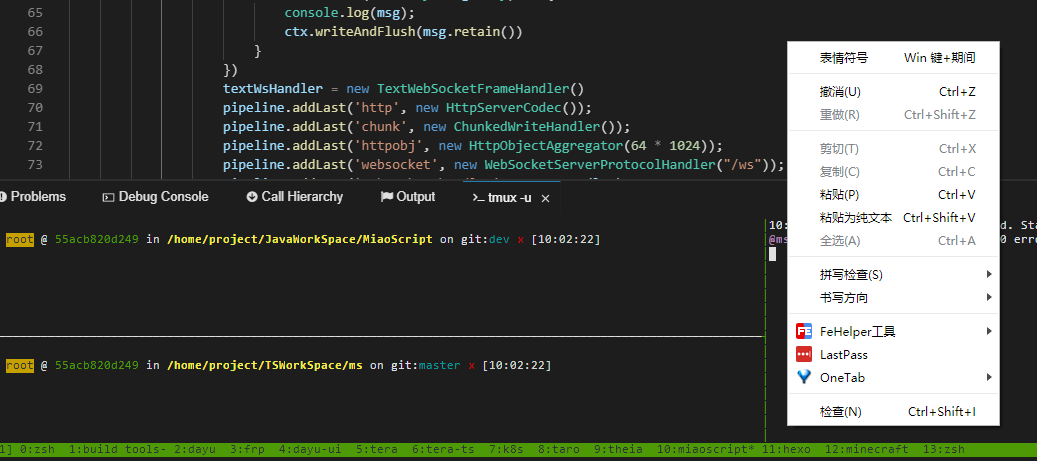Select tmux window 8:taro
Viewport: 1037px width, 461px height.
(558, 449)
